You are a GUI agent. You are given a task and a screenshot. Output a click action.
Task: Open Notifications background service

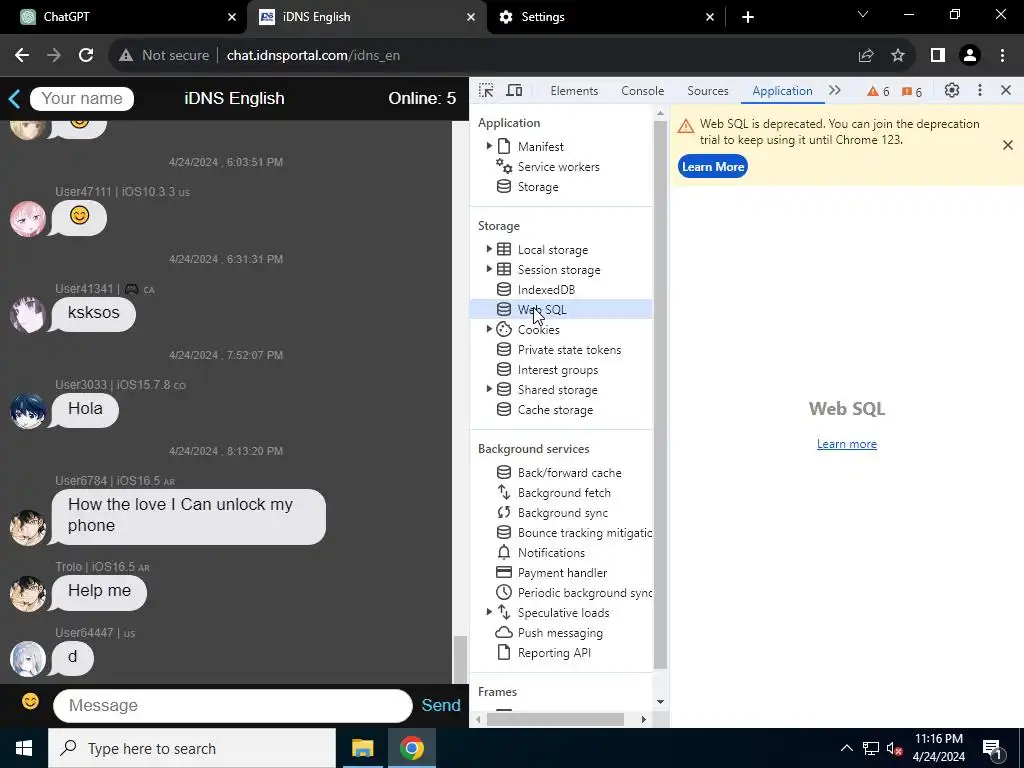pyautogui.click(x=551, y=552)
